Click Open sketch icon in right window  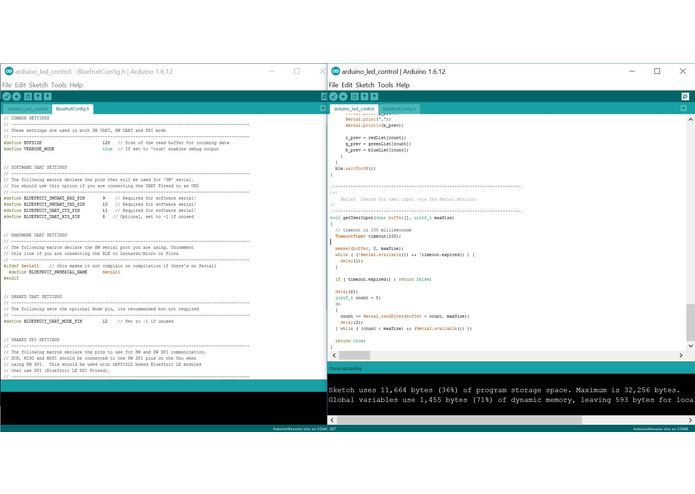coord(364,97)
